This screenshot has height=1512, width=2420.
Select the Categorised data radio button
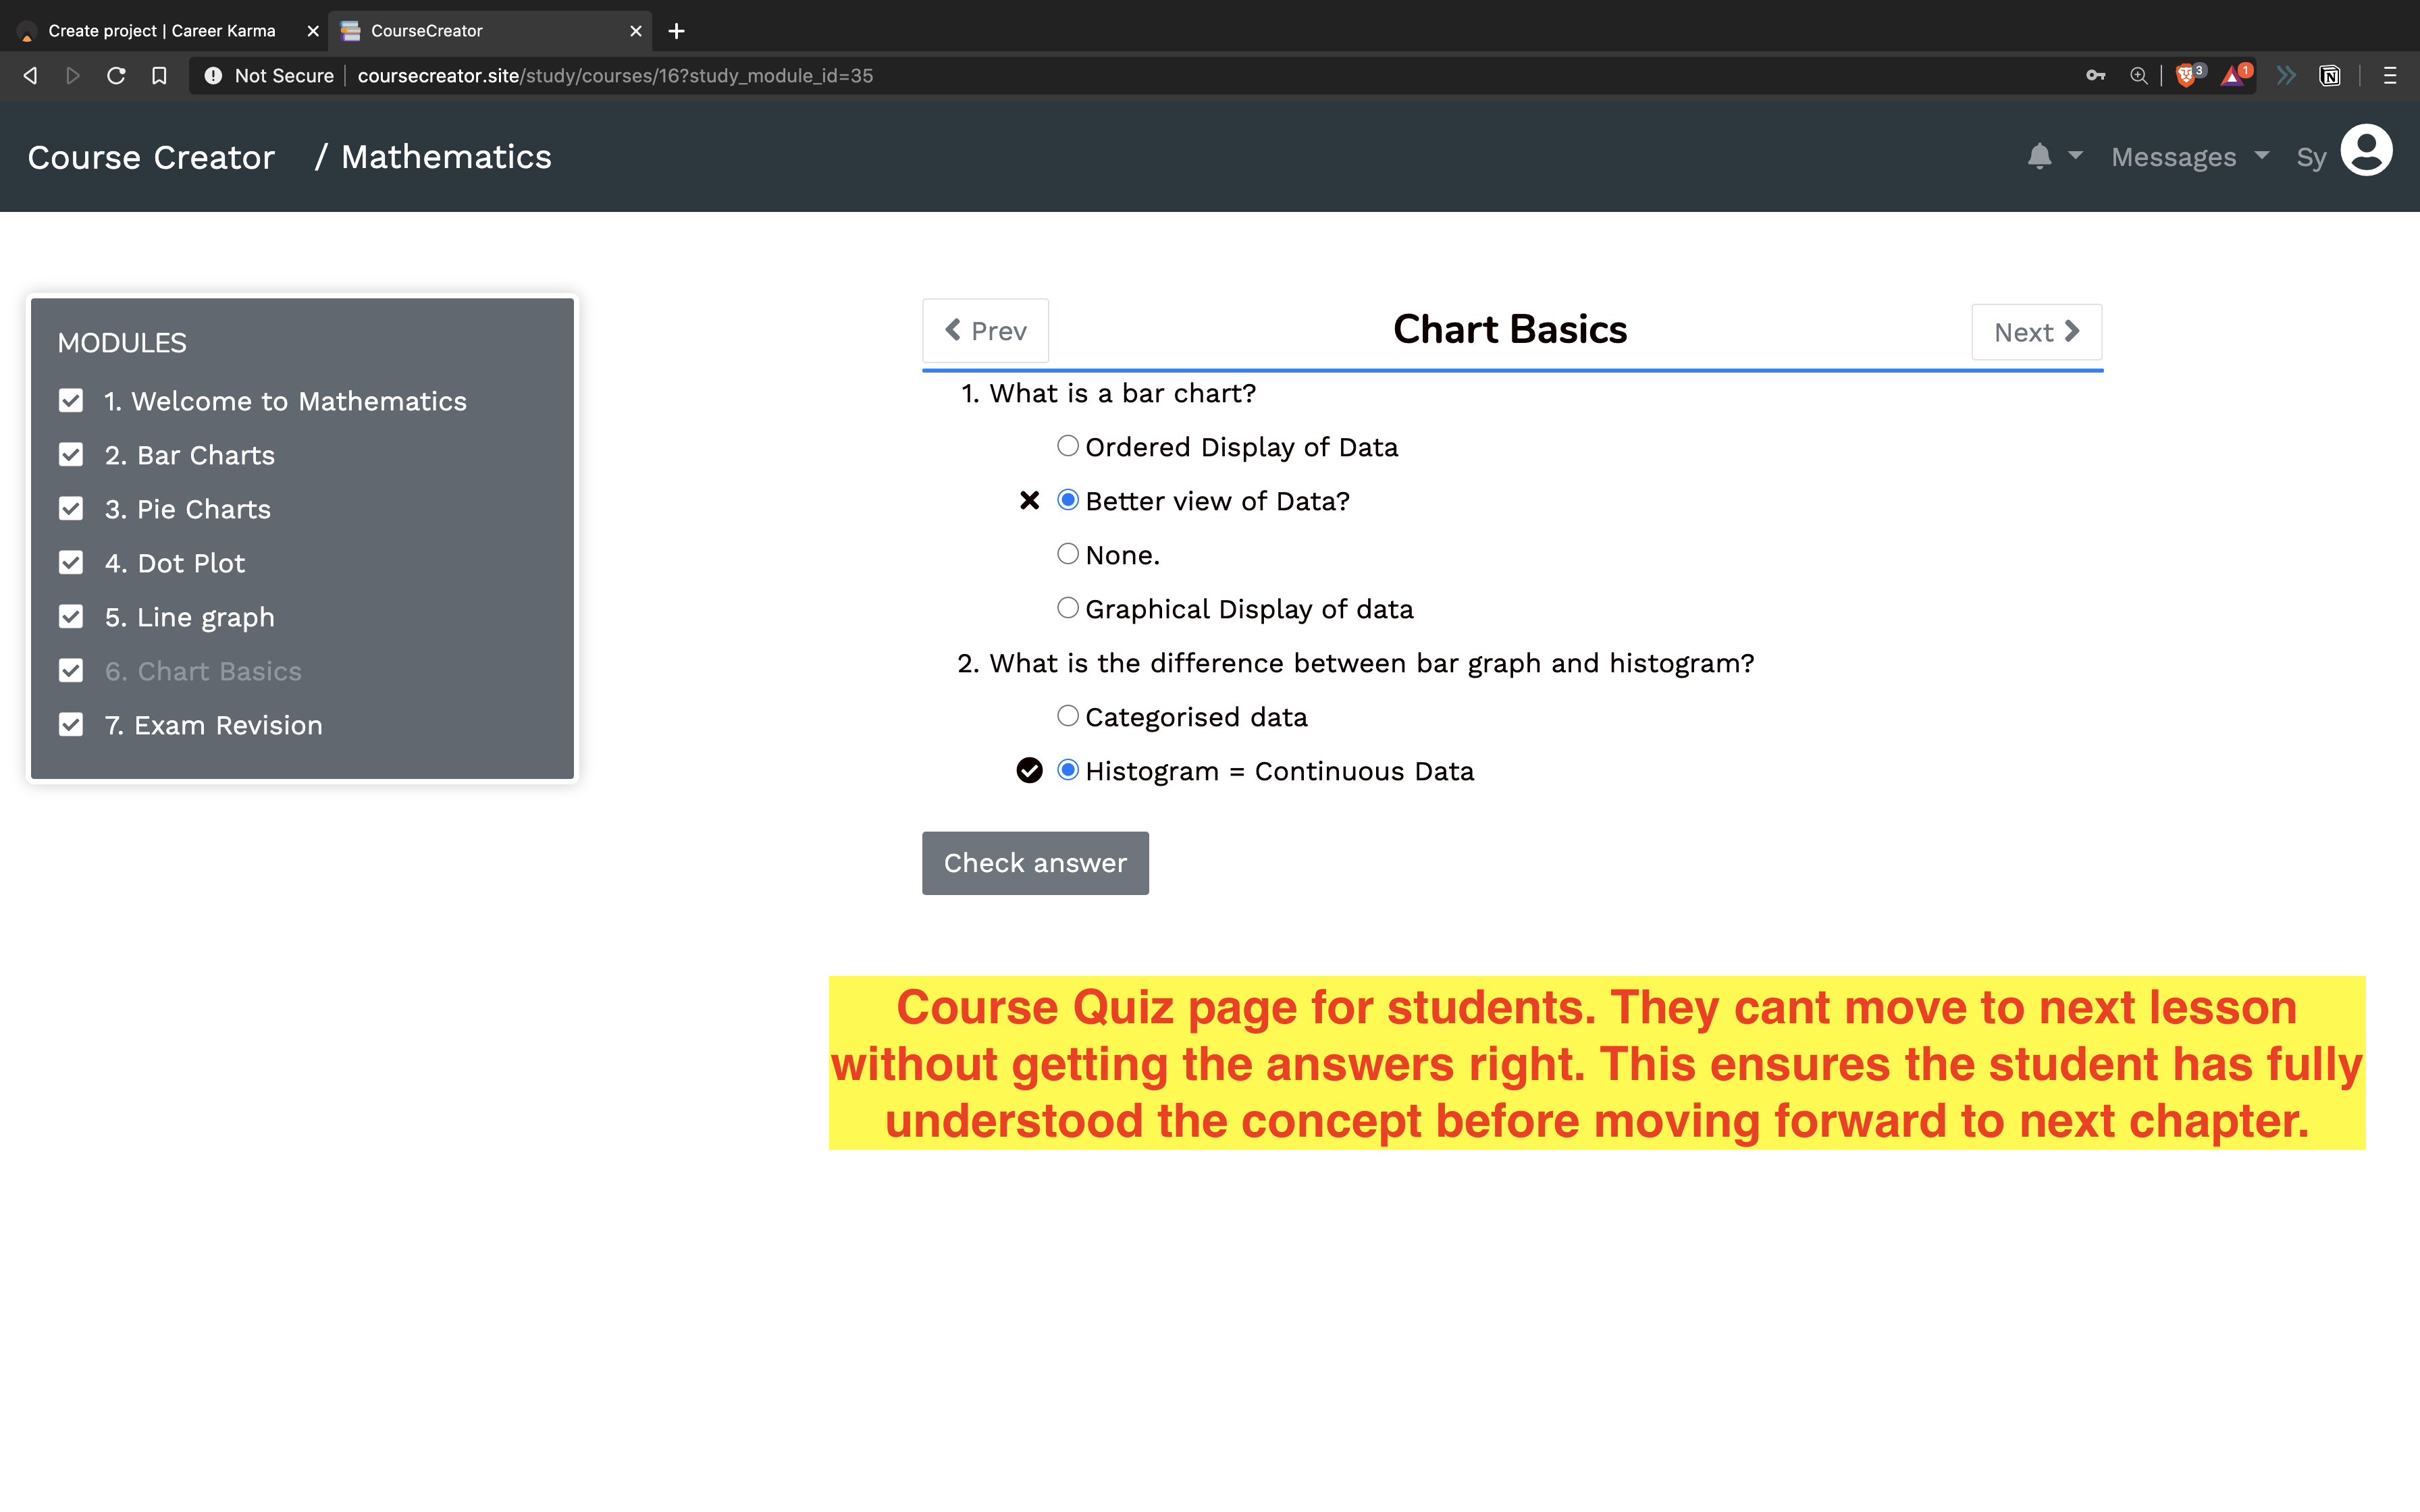tap(1068, 716)
